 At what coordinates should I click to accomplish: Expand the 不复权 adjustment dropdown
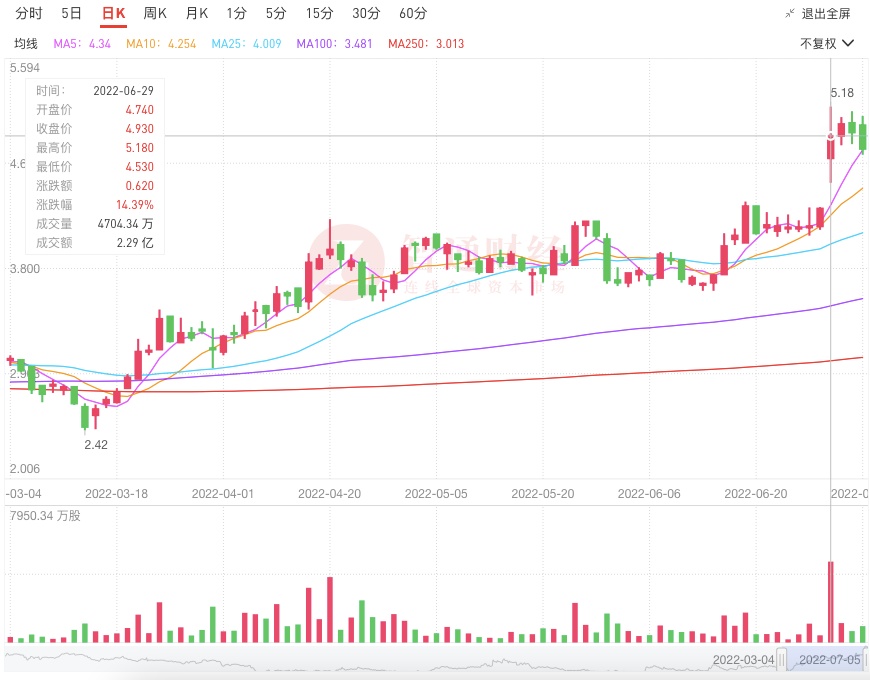point(827,44)
